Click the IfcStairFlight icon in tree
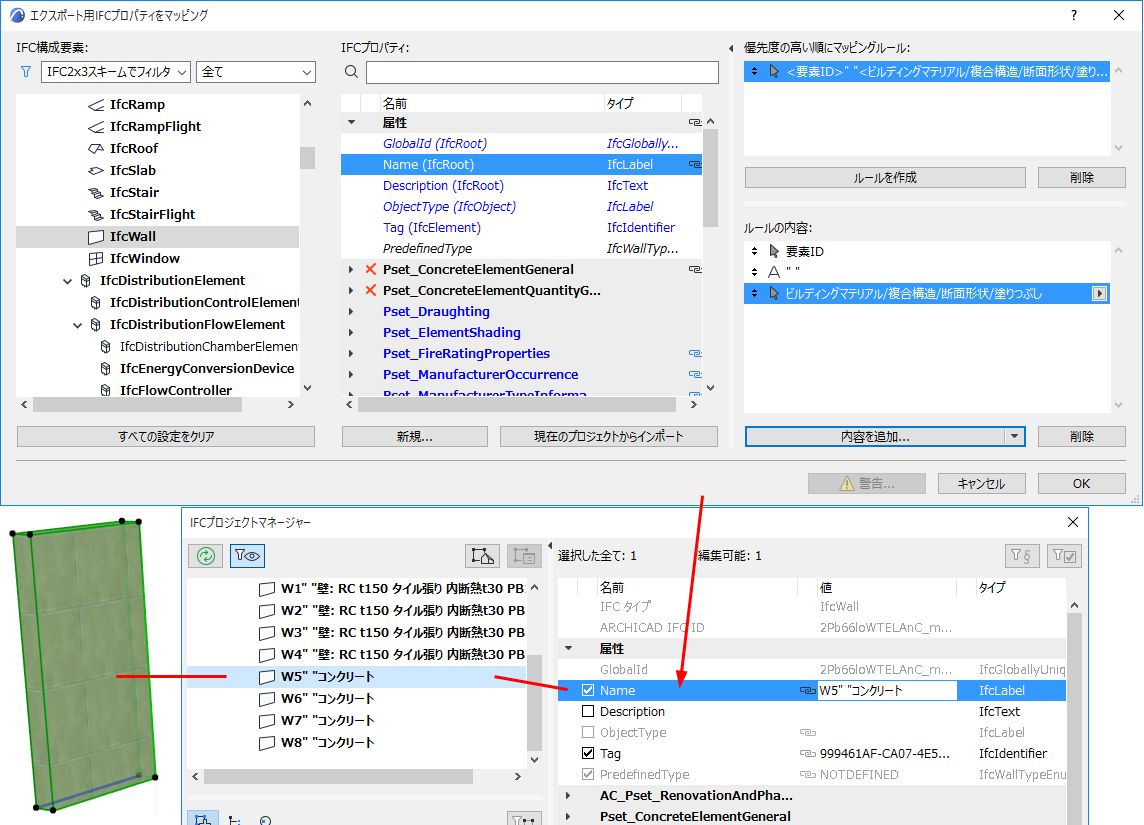1144x825 pixels. click(x=96, y=214)
